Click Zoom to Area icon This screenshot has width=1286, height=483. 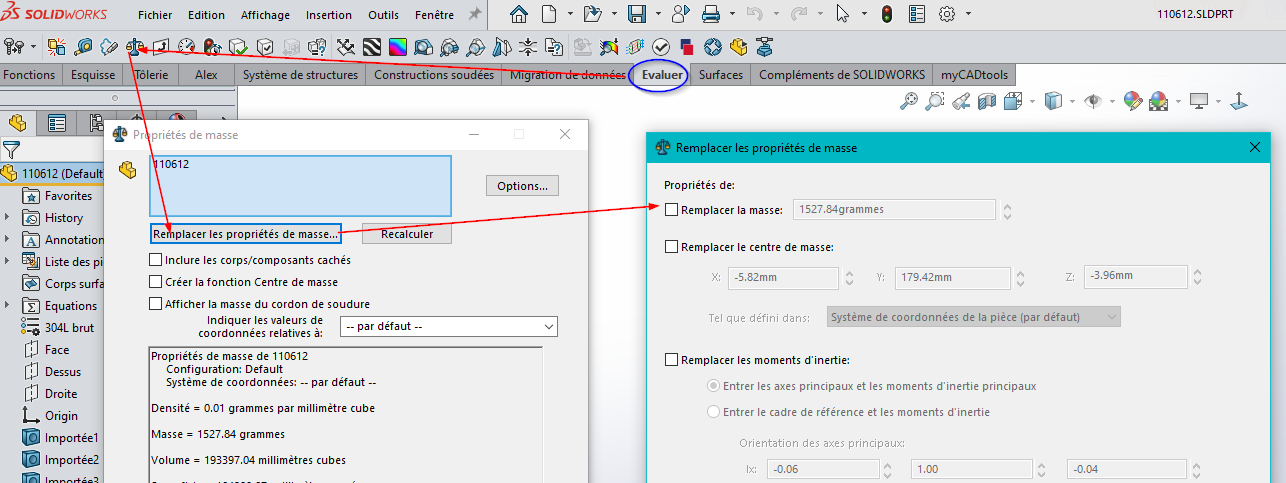[935, 100]
